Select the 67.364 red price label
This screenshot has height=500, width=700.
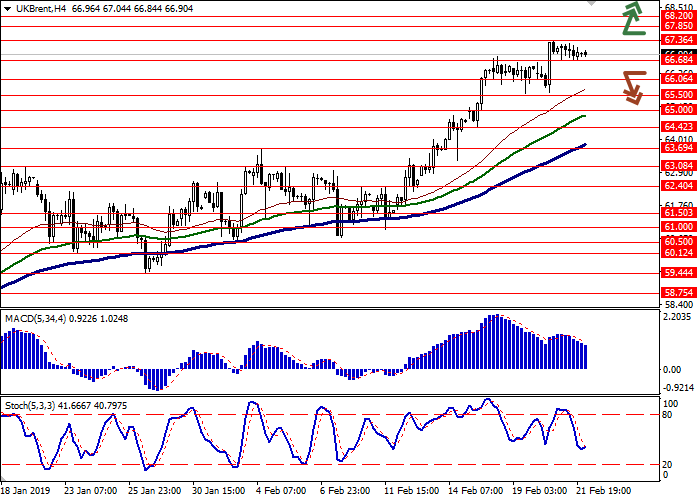pyautogui.click(x=678, y=41)
